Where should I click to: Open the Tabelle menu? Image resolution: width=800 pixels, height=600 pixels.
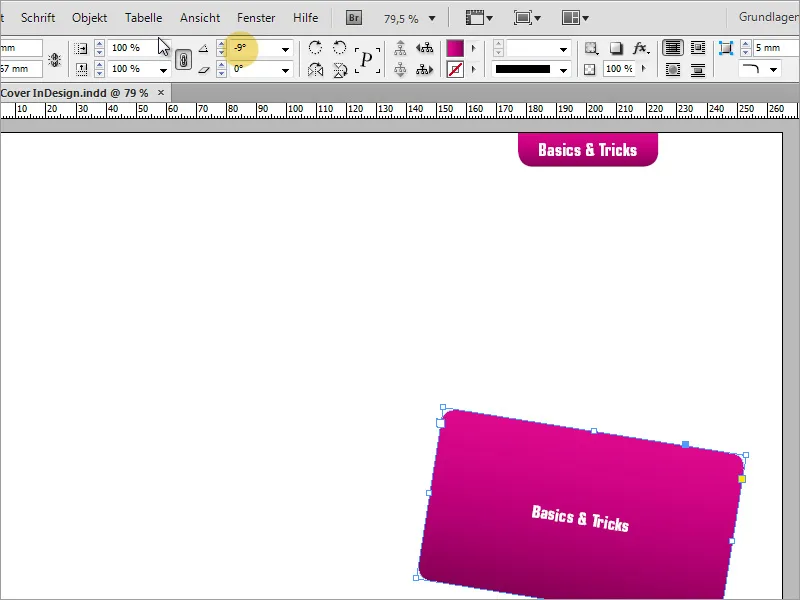[x=143, y=18]
